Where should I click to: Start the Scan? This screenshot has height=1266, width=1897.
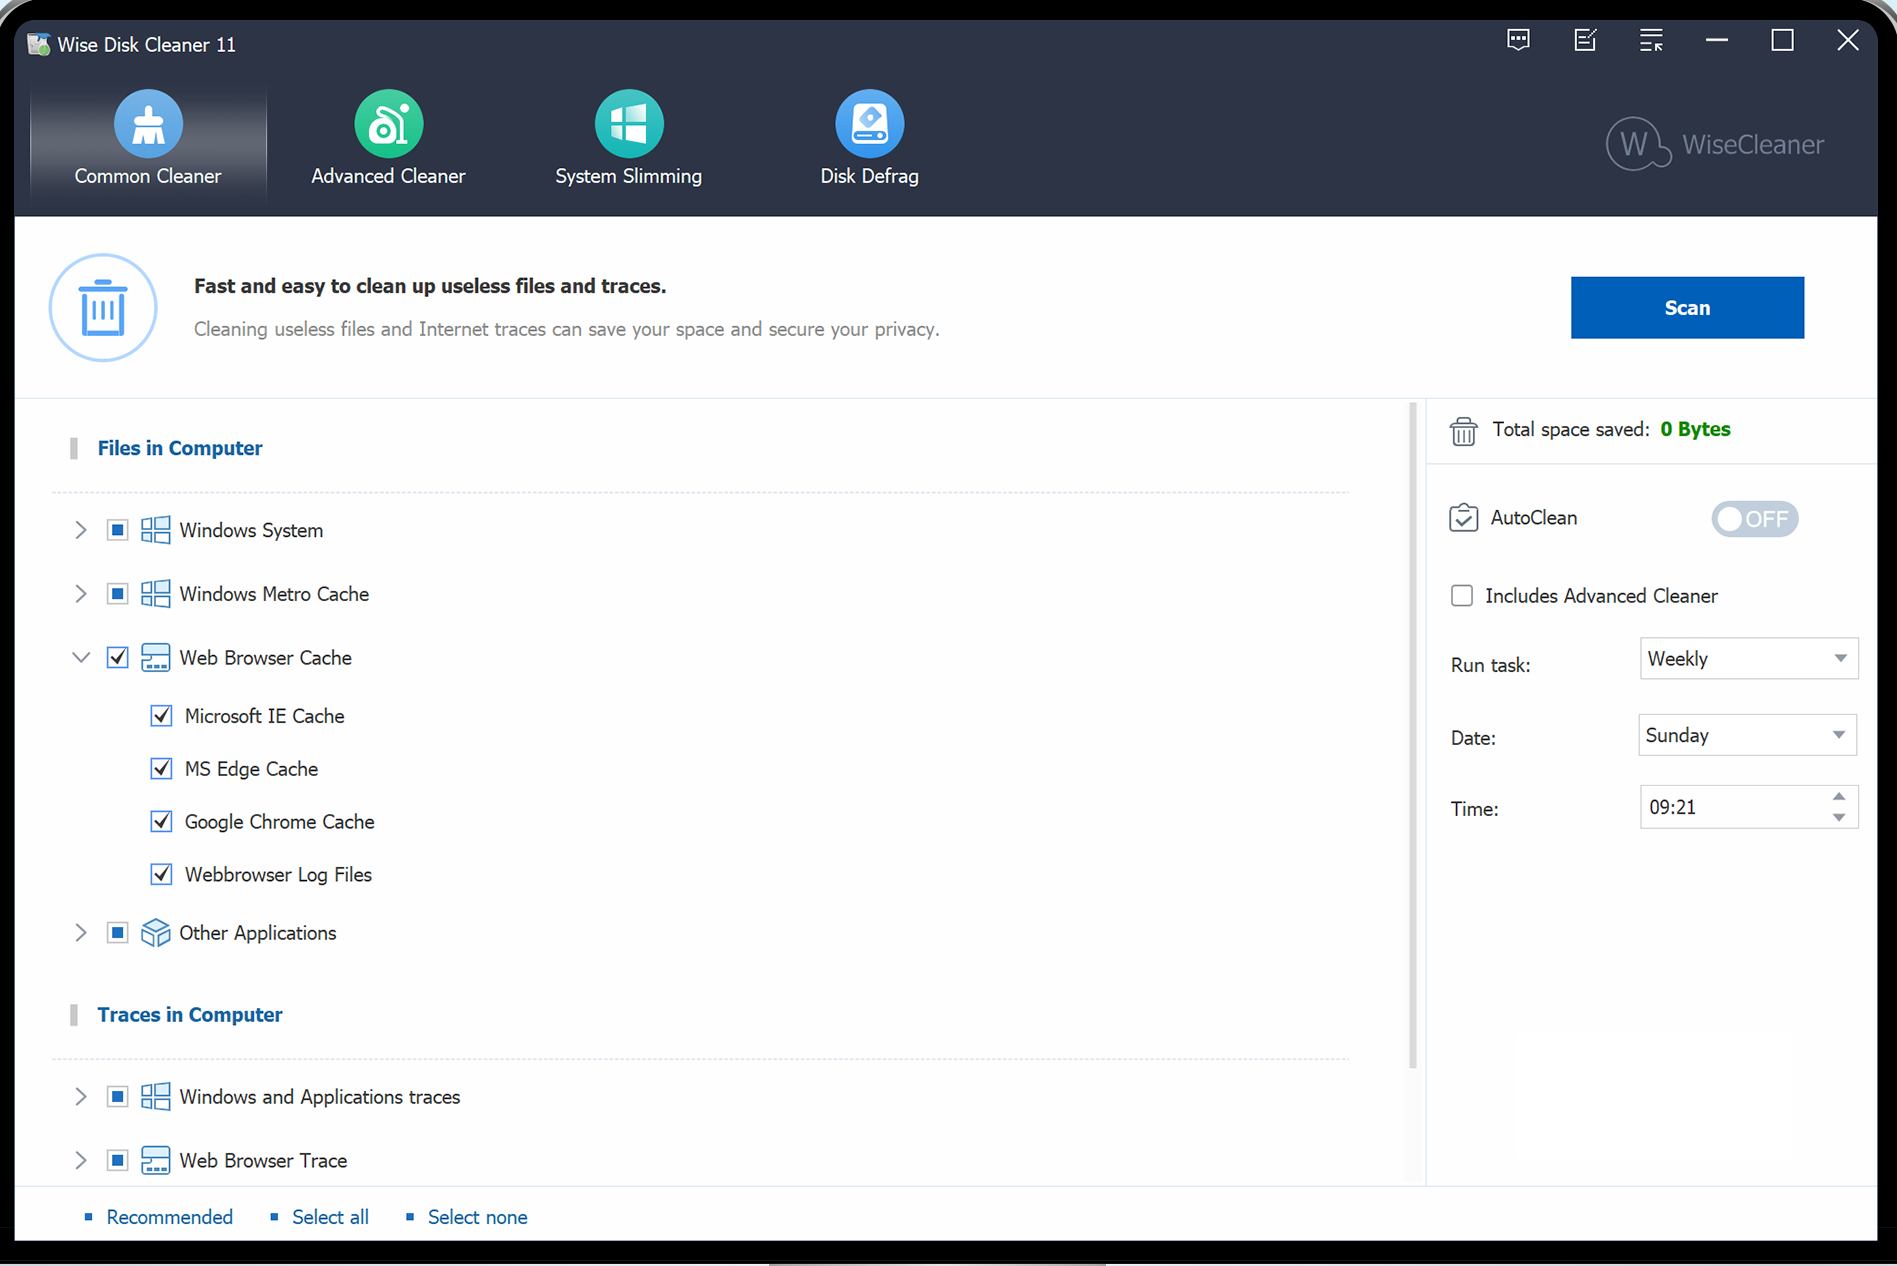click(1687, 308)
